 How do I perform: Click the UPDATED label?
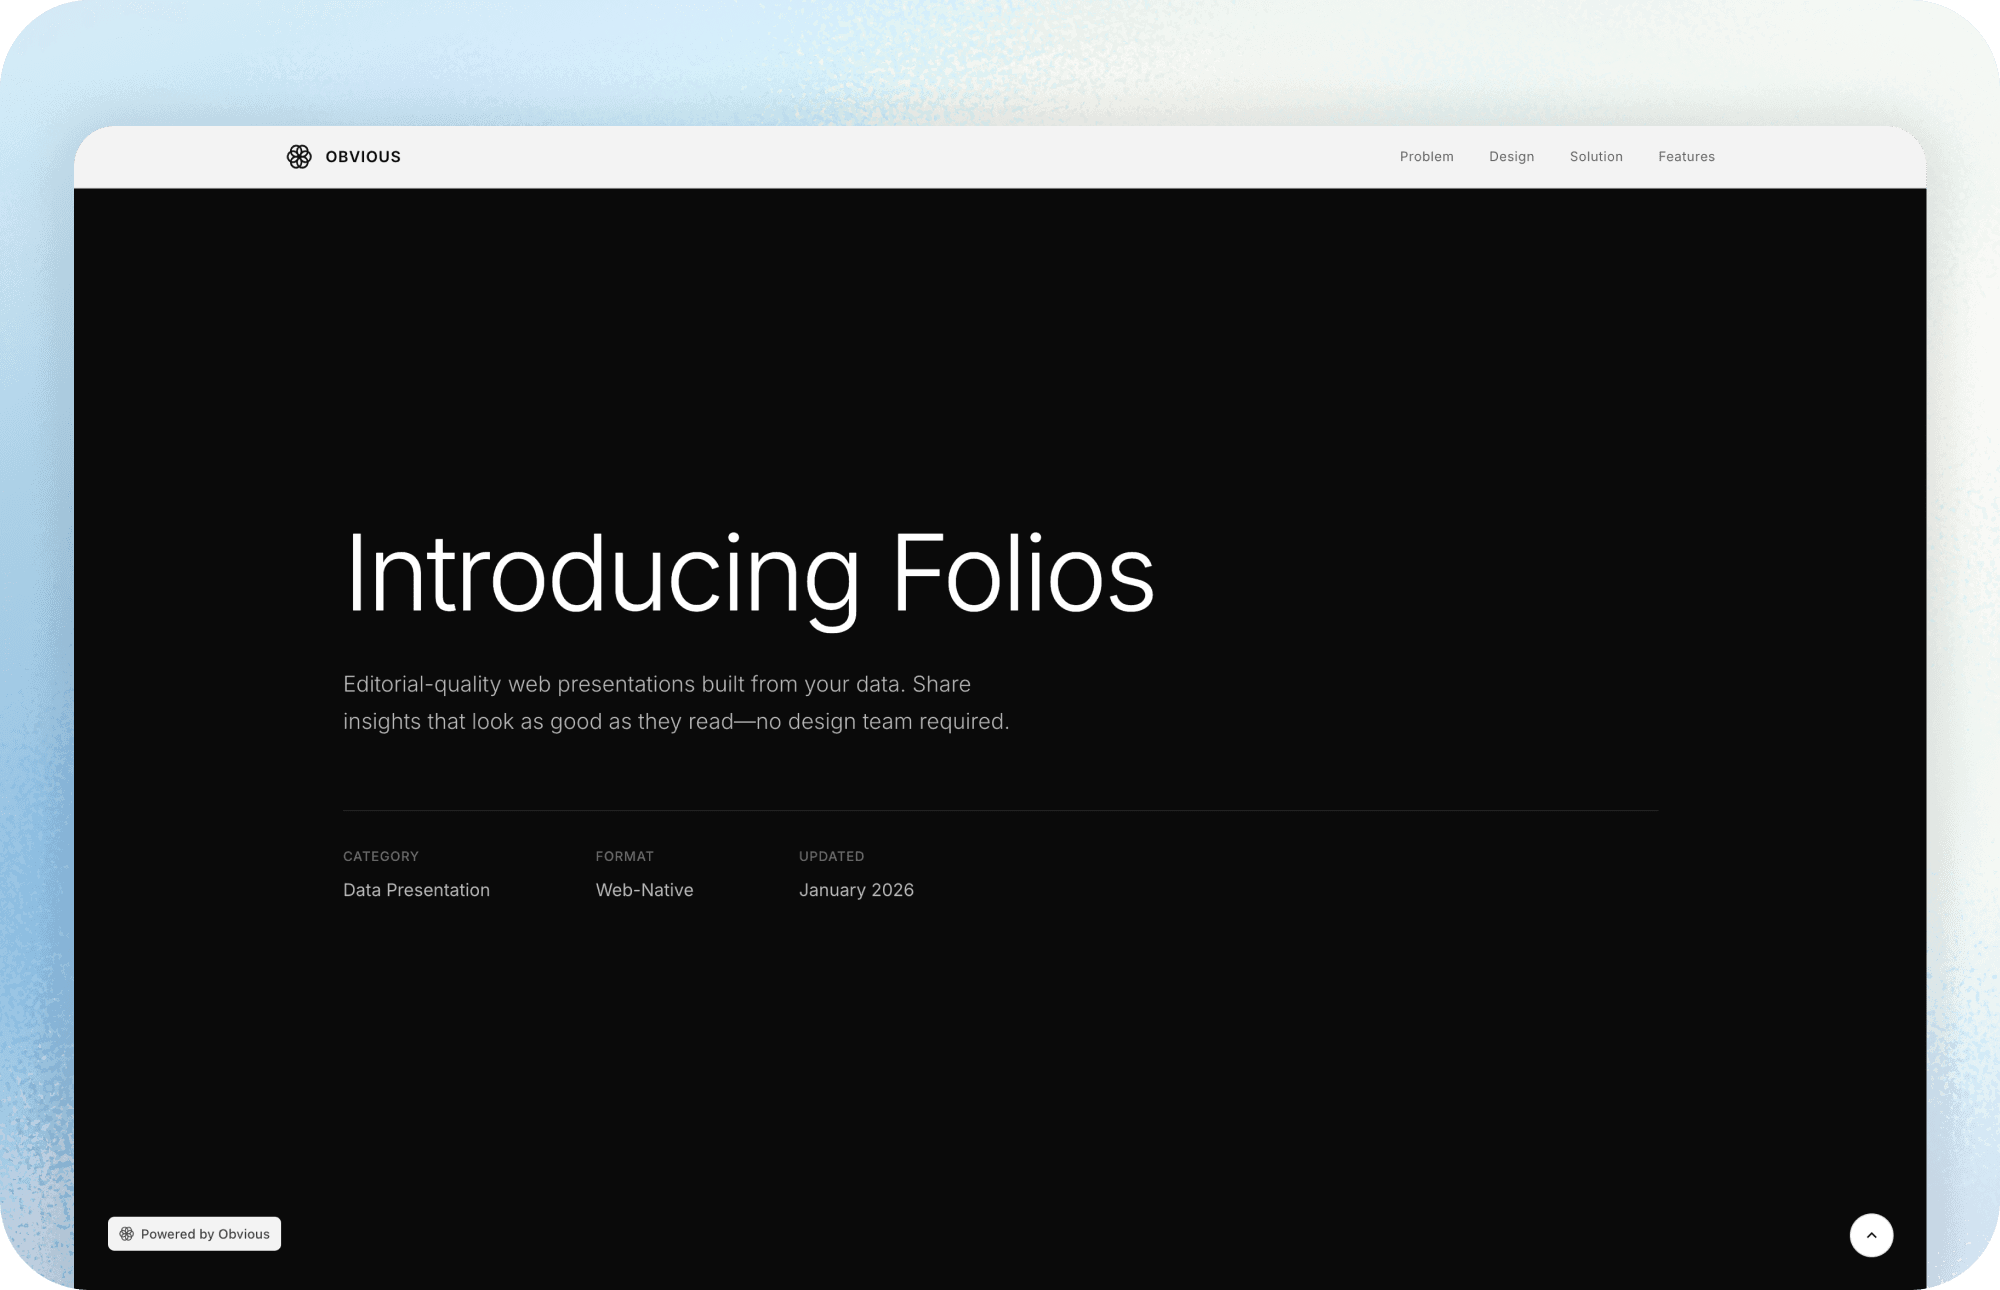click(831, 856)
